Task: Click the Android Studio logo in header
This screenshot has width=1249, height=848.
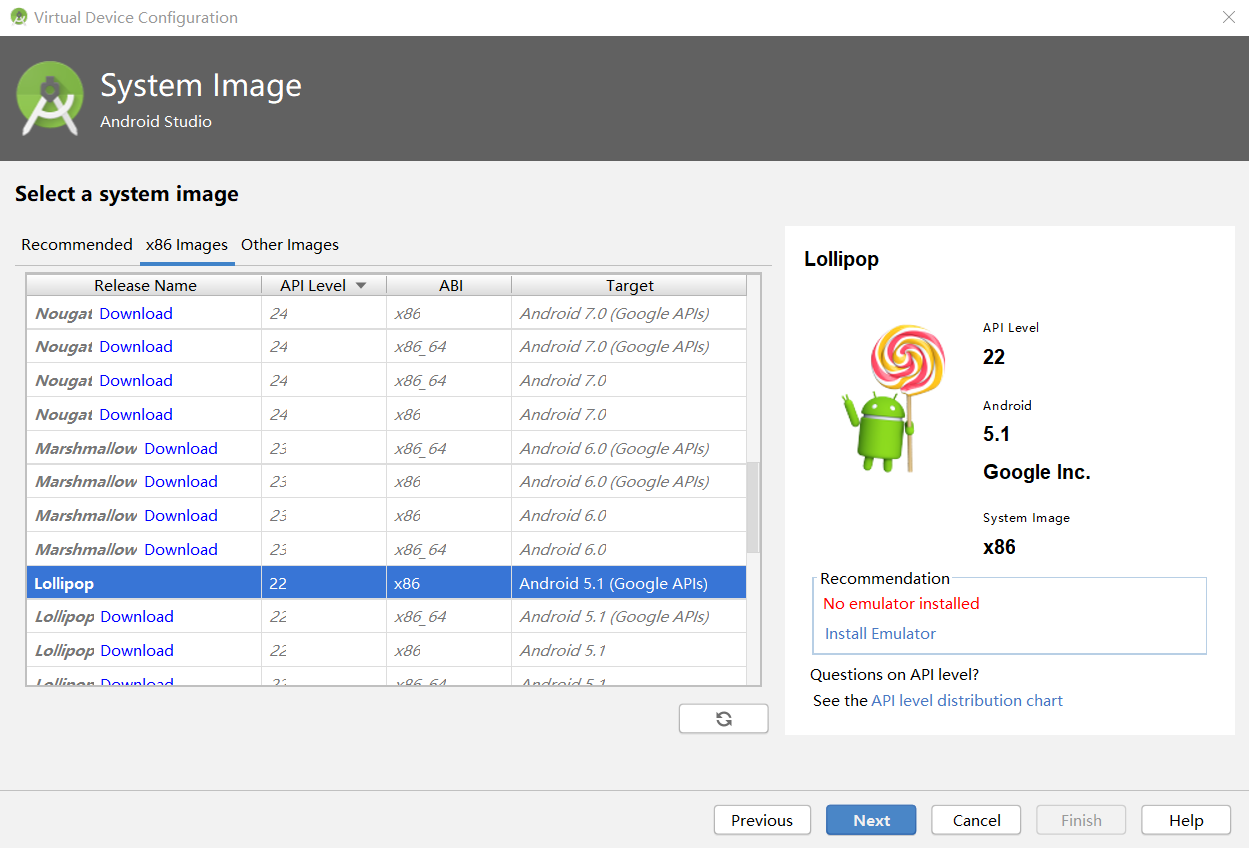Action: click(x=50, y=98)
